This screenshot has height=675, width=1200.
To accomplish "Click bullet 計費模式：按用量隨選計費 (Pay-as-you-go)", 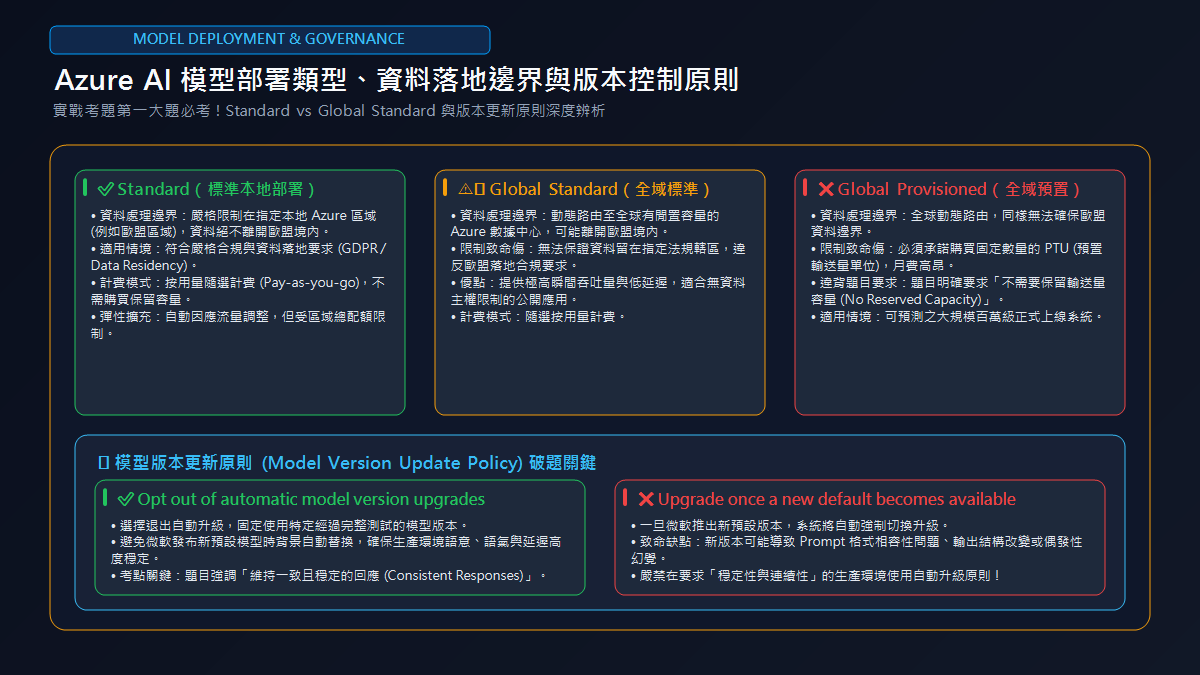I will 238,290.
